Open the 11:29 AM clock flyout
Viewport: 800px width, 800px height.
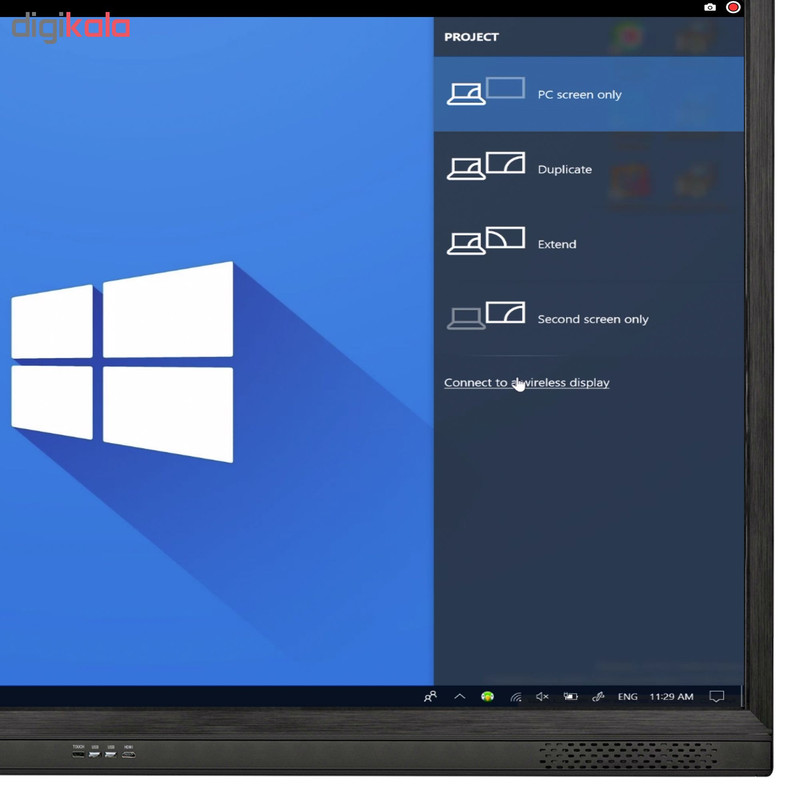[x=671, y=696]
